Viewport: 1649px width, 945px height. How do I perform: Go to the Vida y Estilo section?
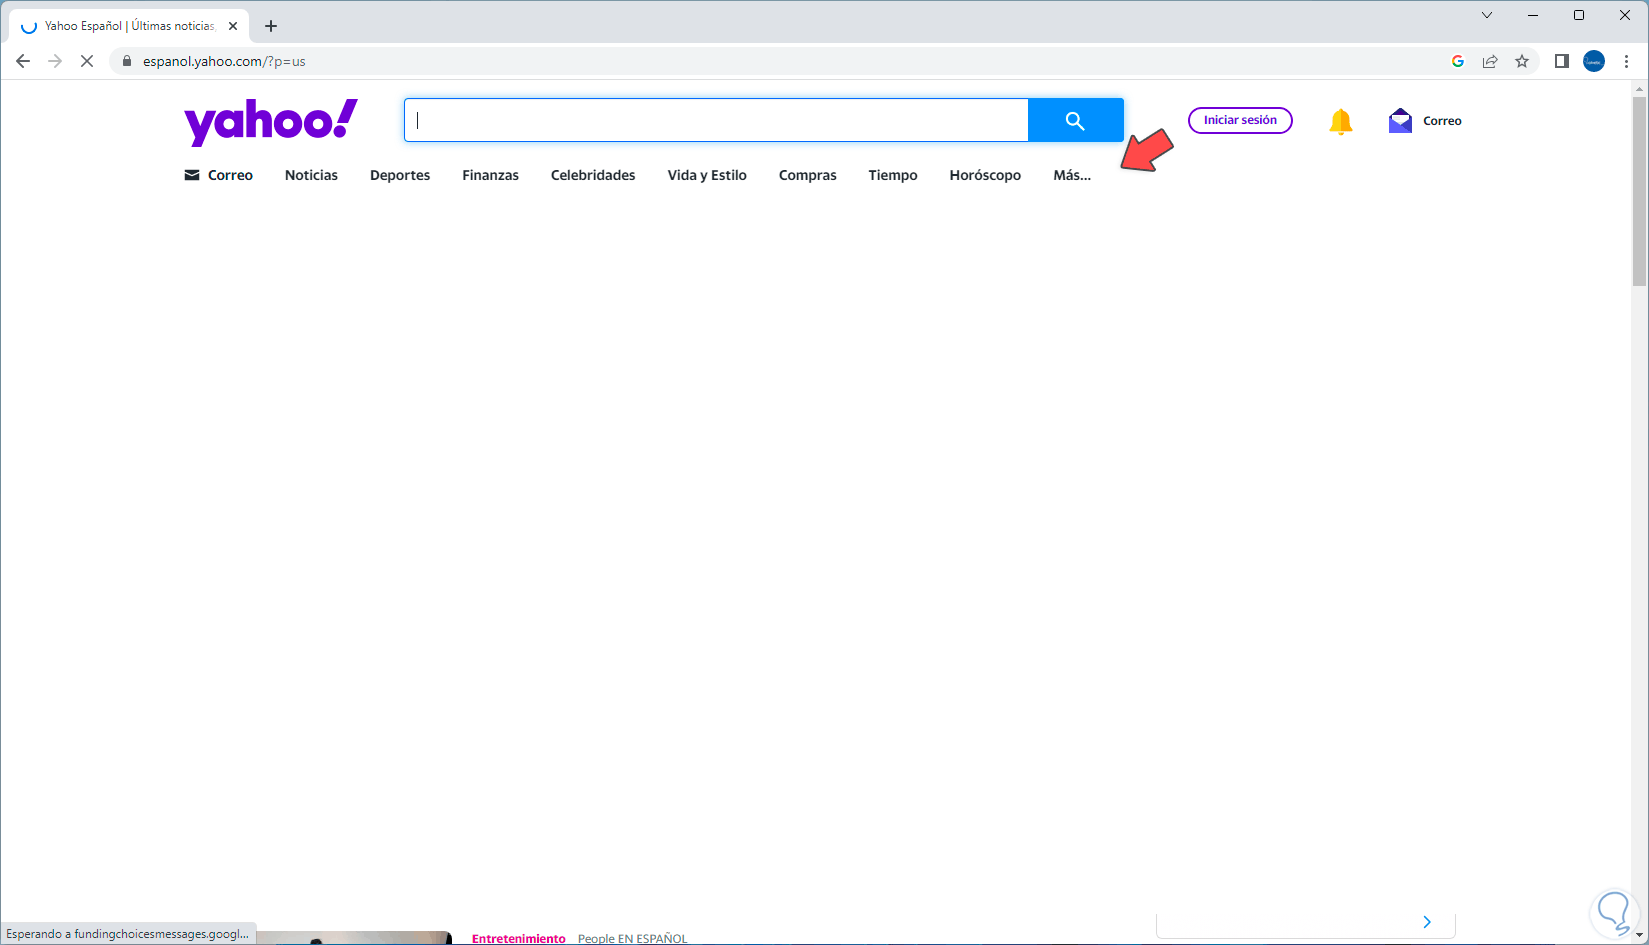[707, 175]
